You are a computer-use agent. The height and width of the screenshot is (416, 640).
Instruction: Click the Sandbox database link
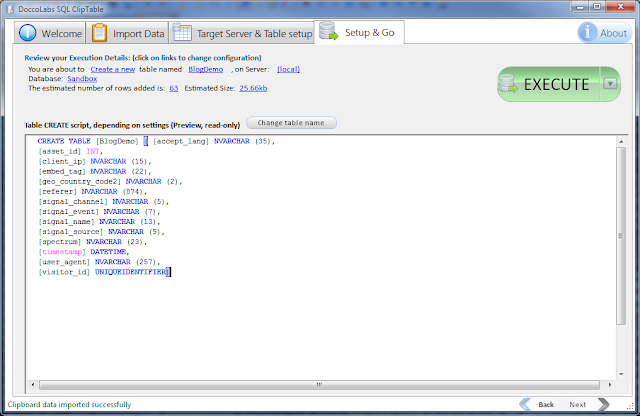point(82,79)
